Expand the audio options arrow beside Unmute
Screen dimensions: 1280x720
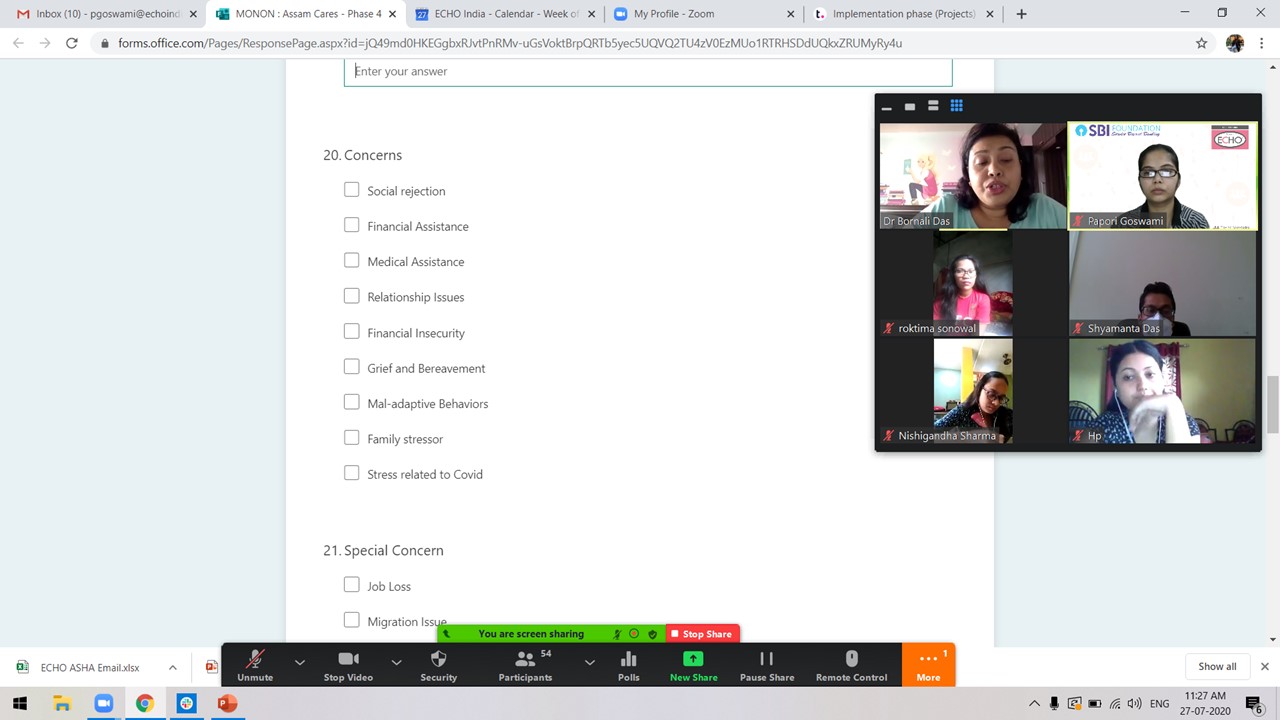tap(299, 662)
